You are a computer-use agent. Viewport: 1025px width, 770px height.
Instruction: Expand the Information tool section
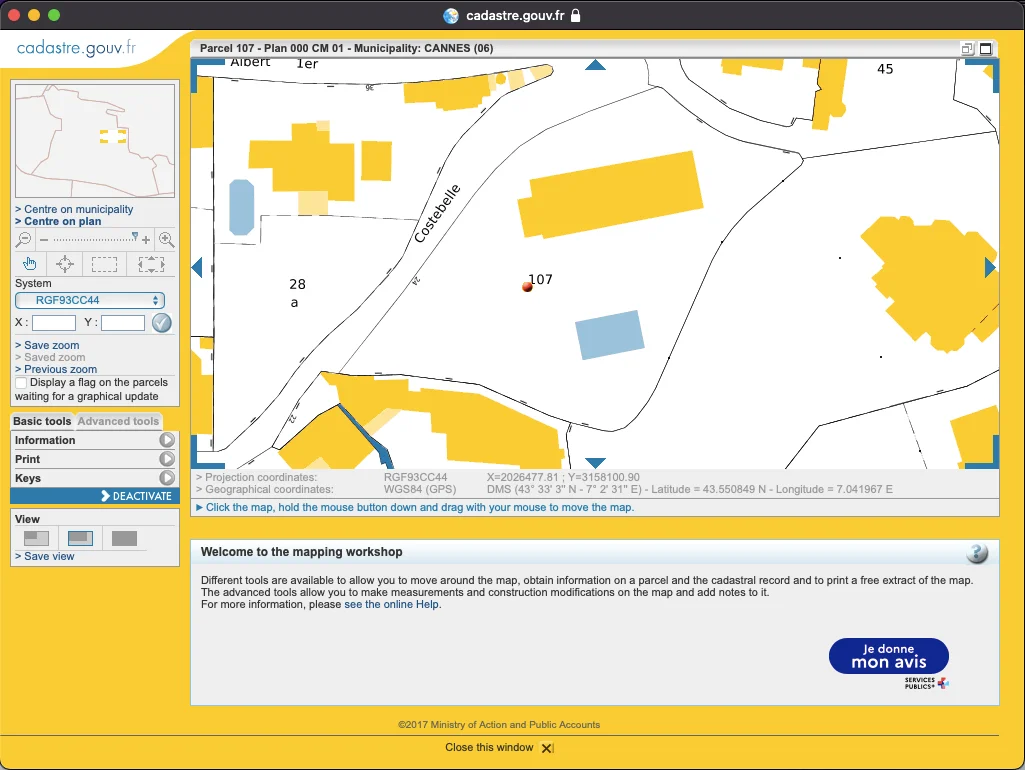(166, 440)
